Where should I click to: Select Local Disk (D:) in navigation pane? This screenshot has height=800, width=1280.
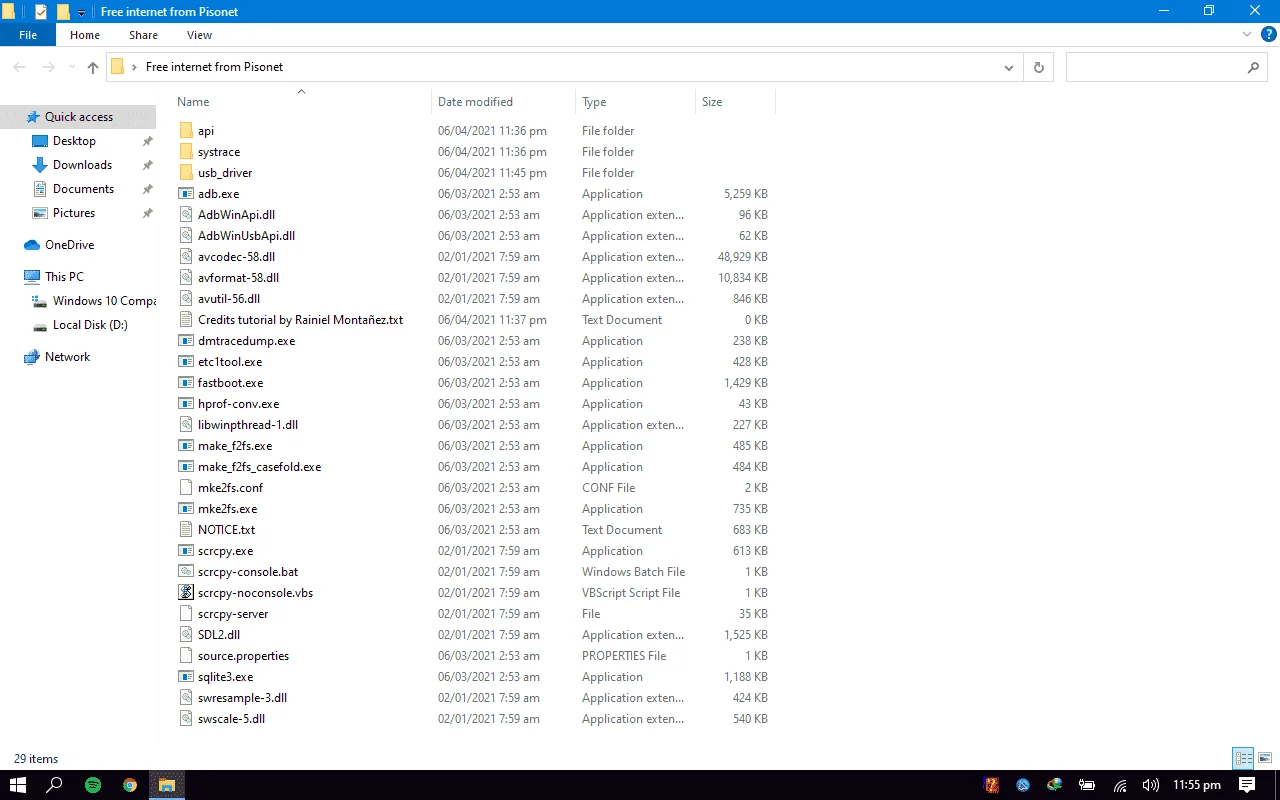click(90, 325)
